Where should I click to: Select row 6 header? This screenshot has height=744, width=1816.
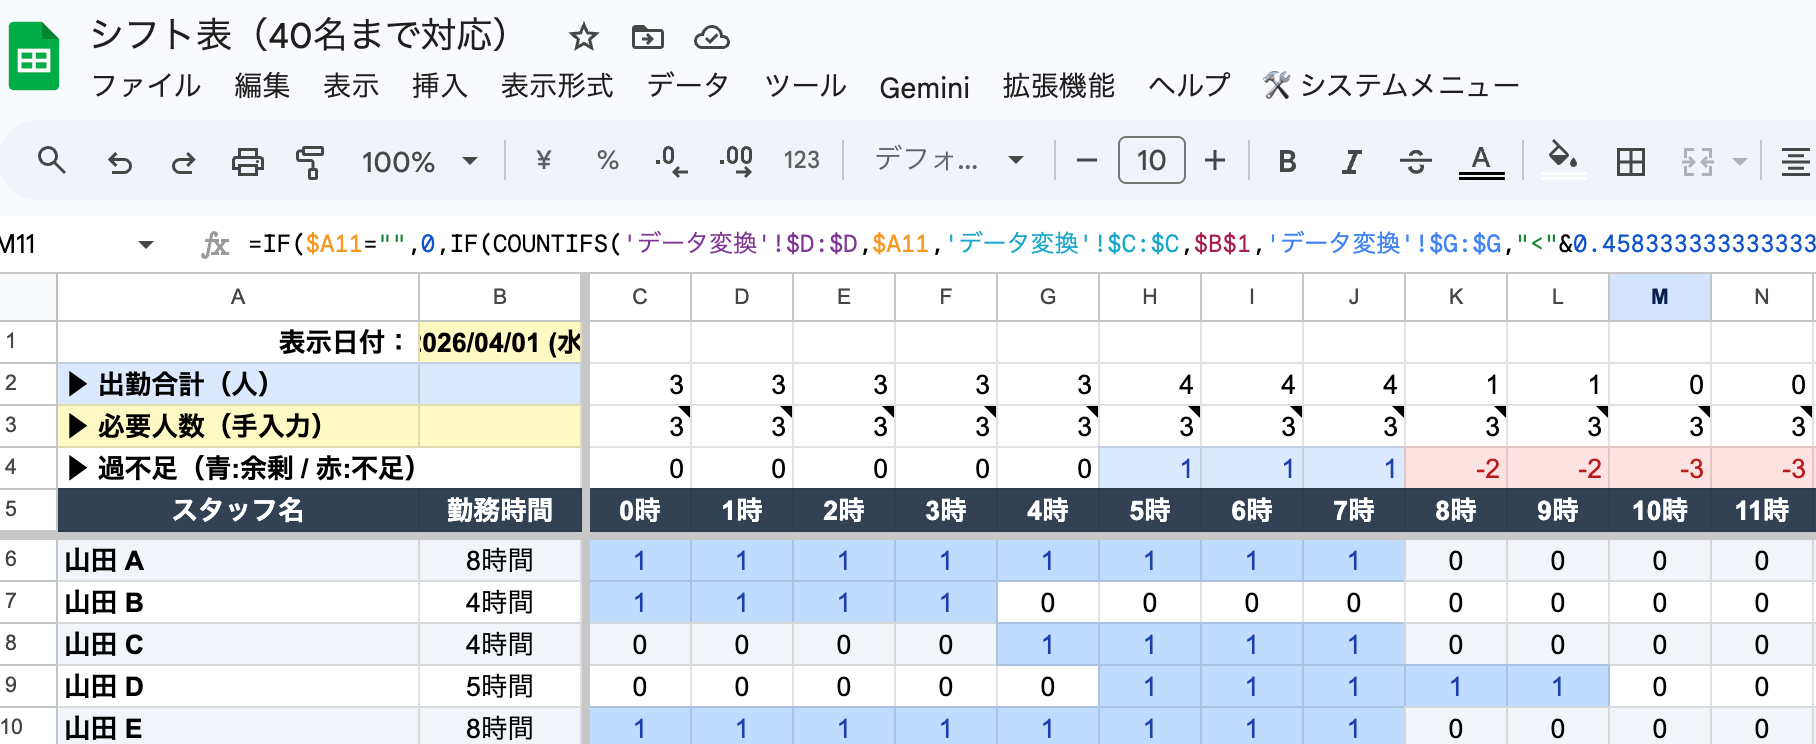tap(28, 560)
